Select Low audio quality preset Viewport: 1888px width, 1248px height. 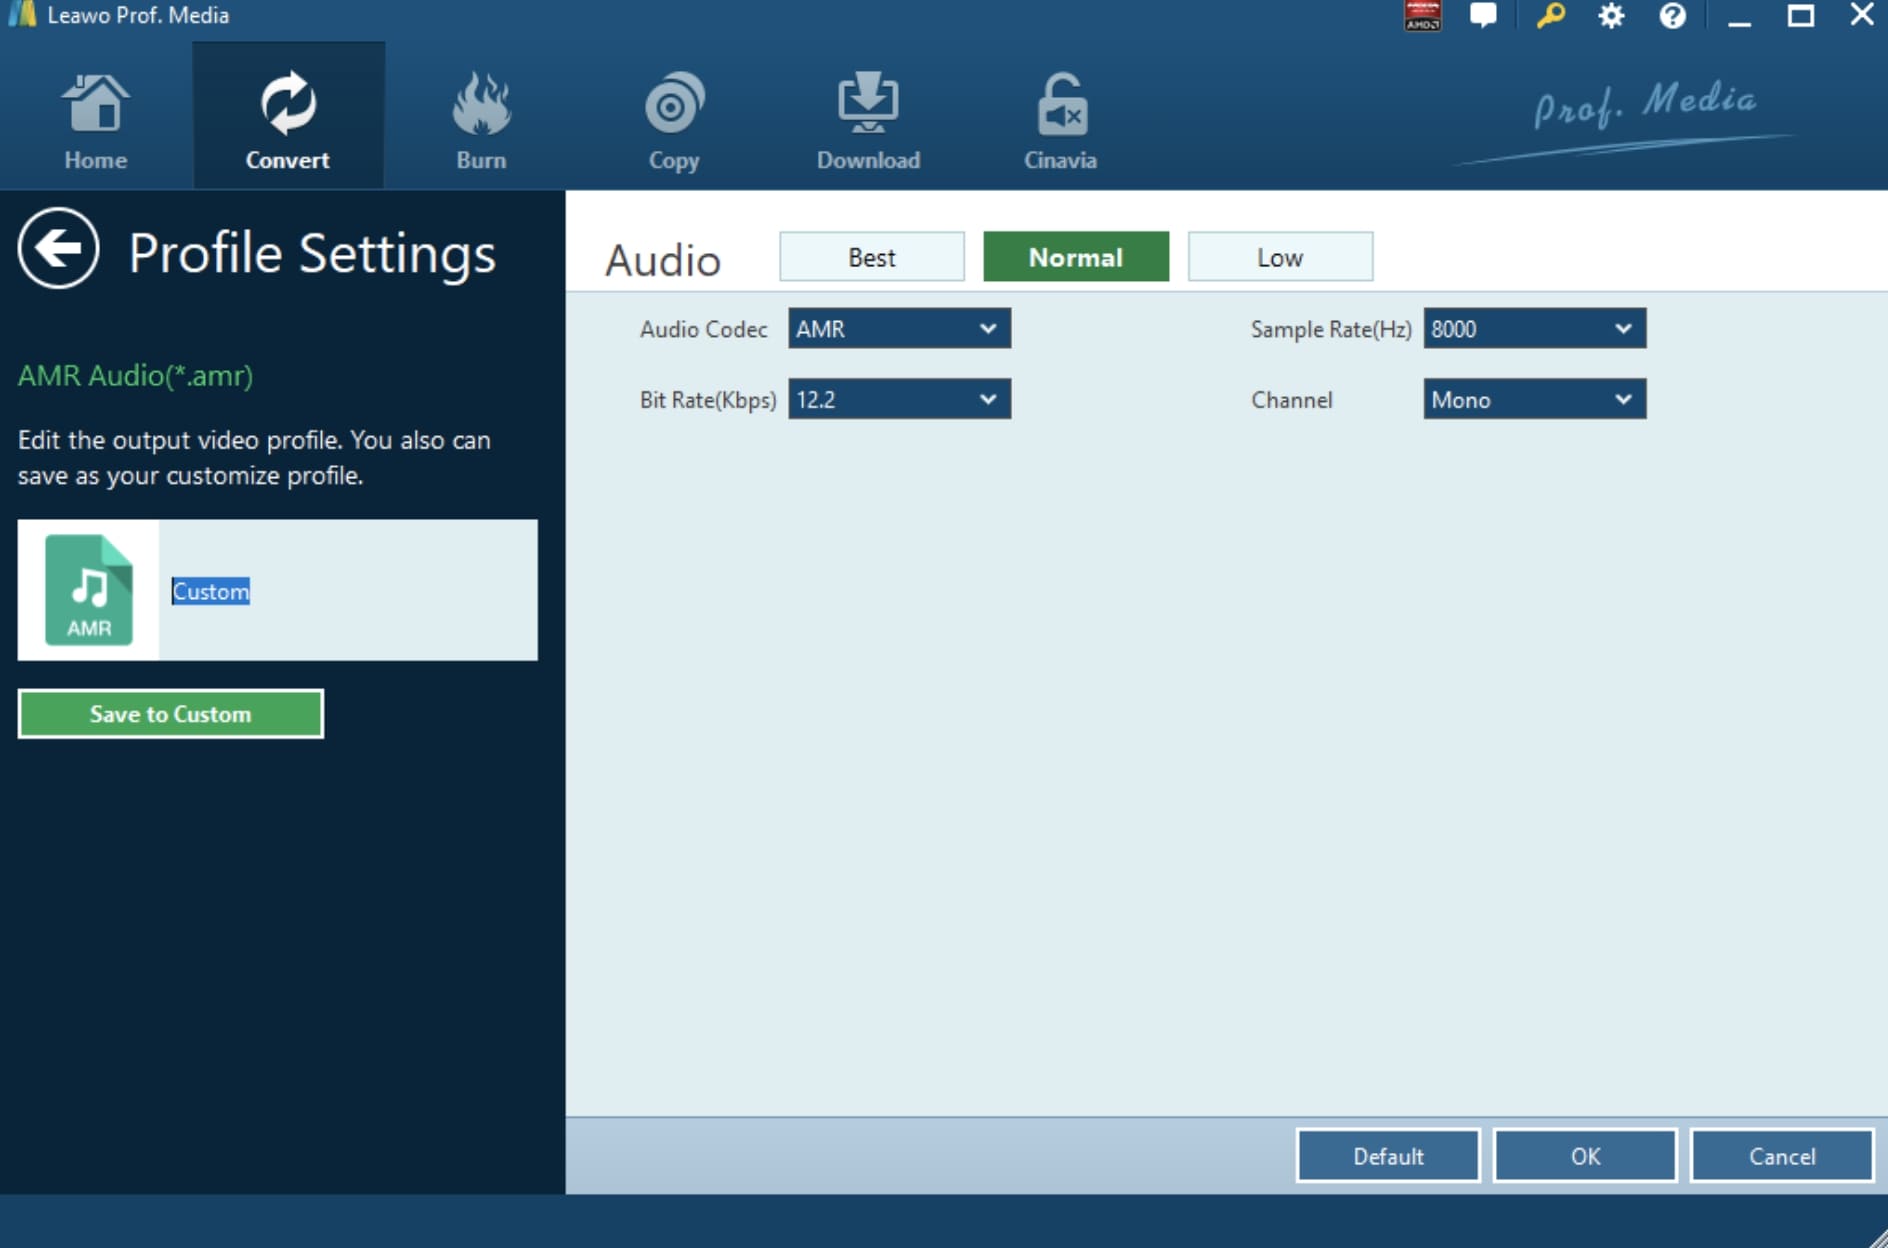click(x=1279, y=257)
